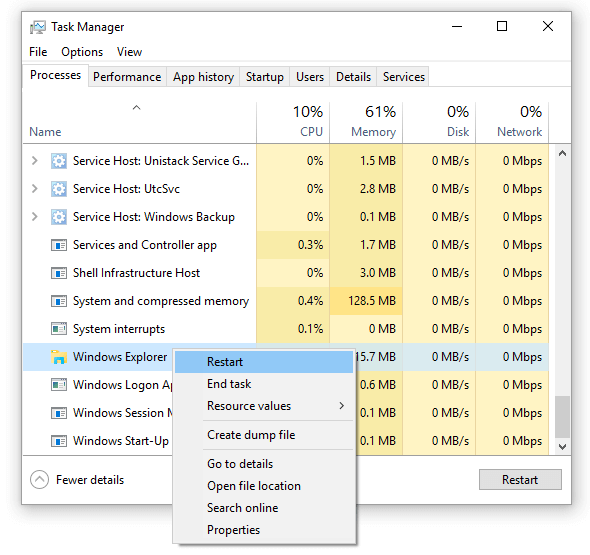Open the View menu
590x555 pixels.
[x=129, y=52]
